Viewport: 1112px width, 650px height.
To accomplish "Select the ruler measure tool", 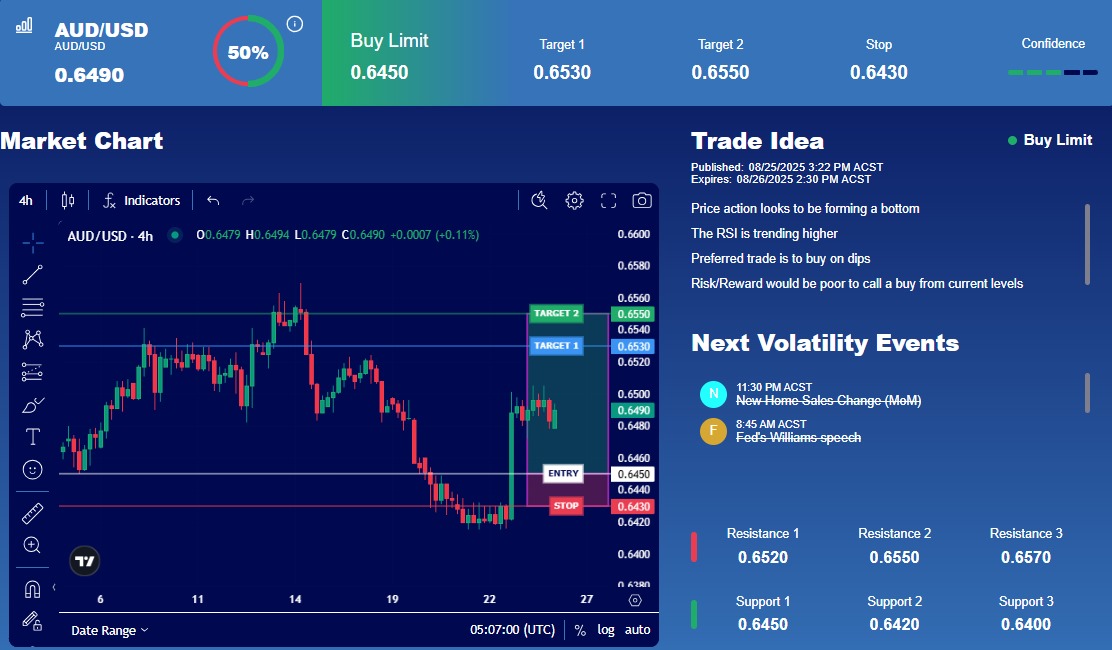I will 33,513.
